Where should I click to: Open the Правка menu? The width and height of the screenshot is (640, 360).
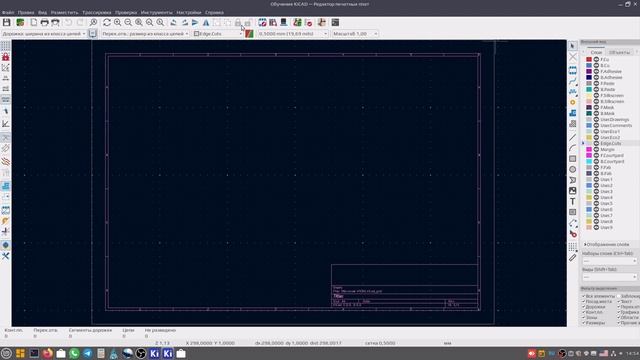click(26, 13)
